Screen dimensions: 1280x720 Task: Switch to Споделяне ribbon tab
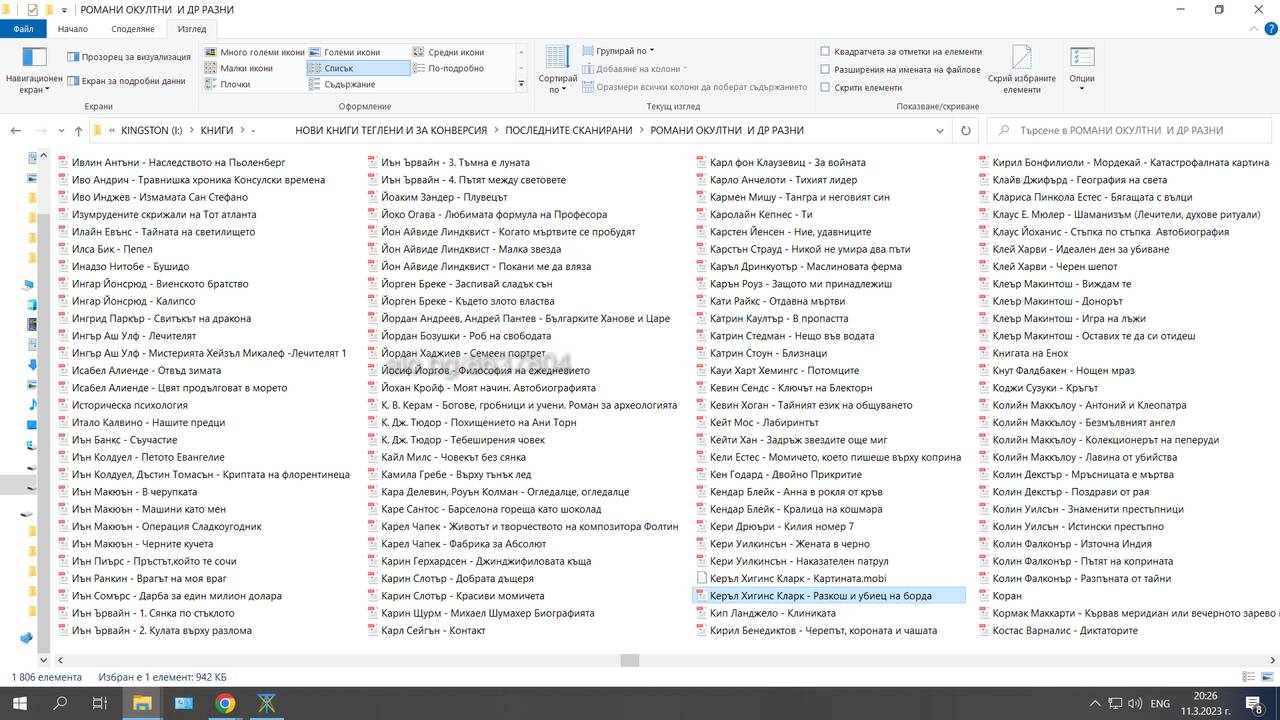132,29
